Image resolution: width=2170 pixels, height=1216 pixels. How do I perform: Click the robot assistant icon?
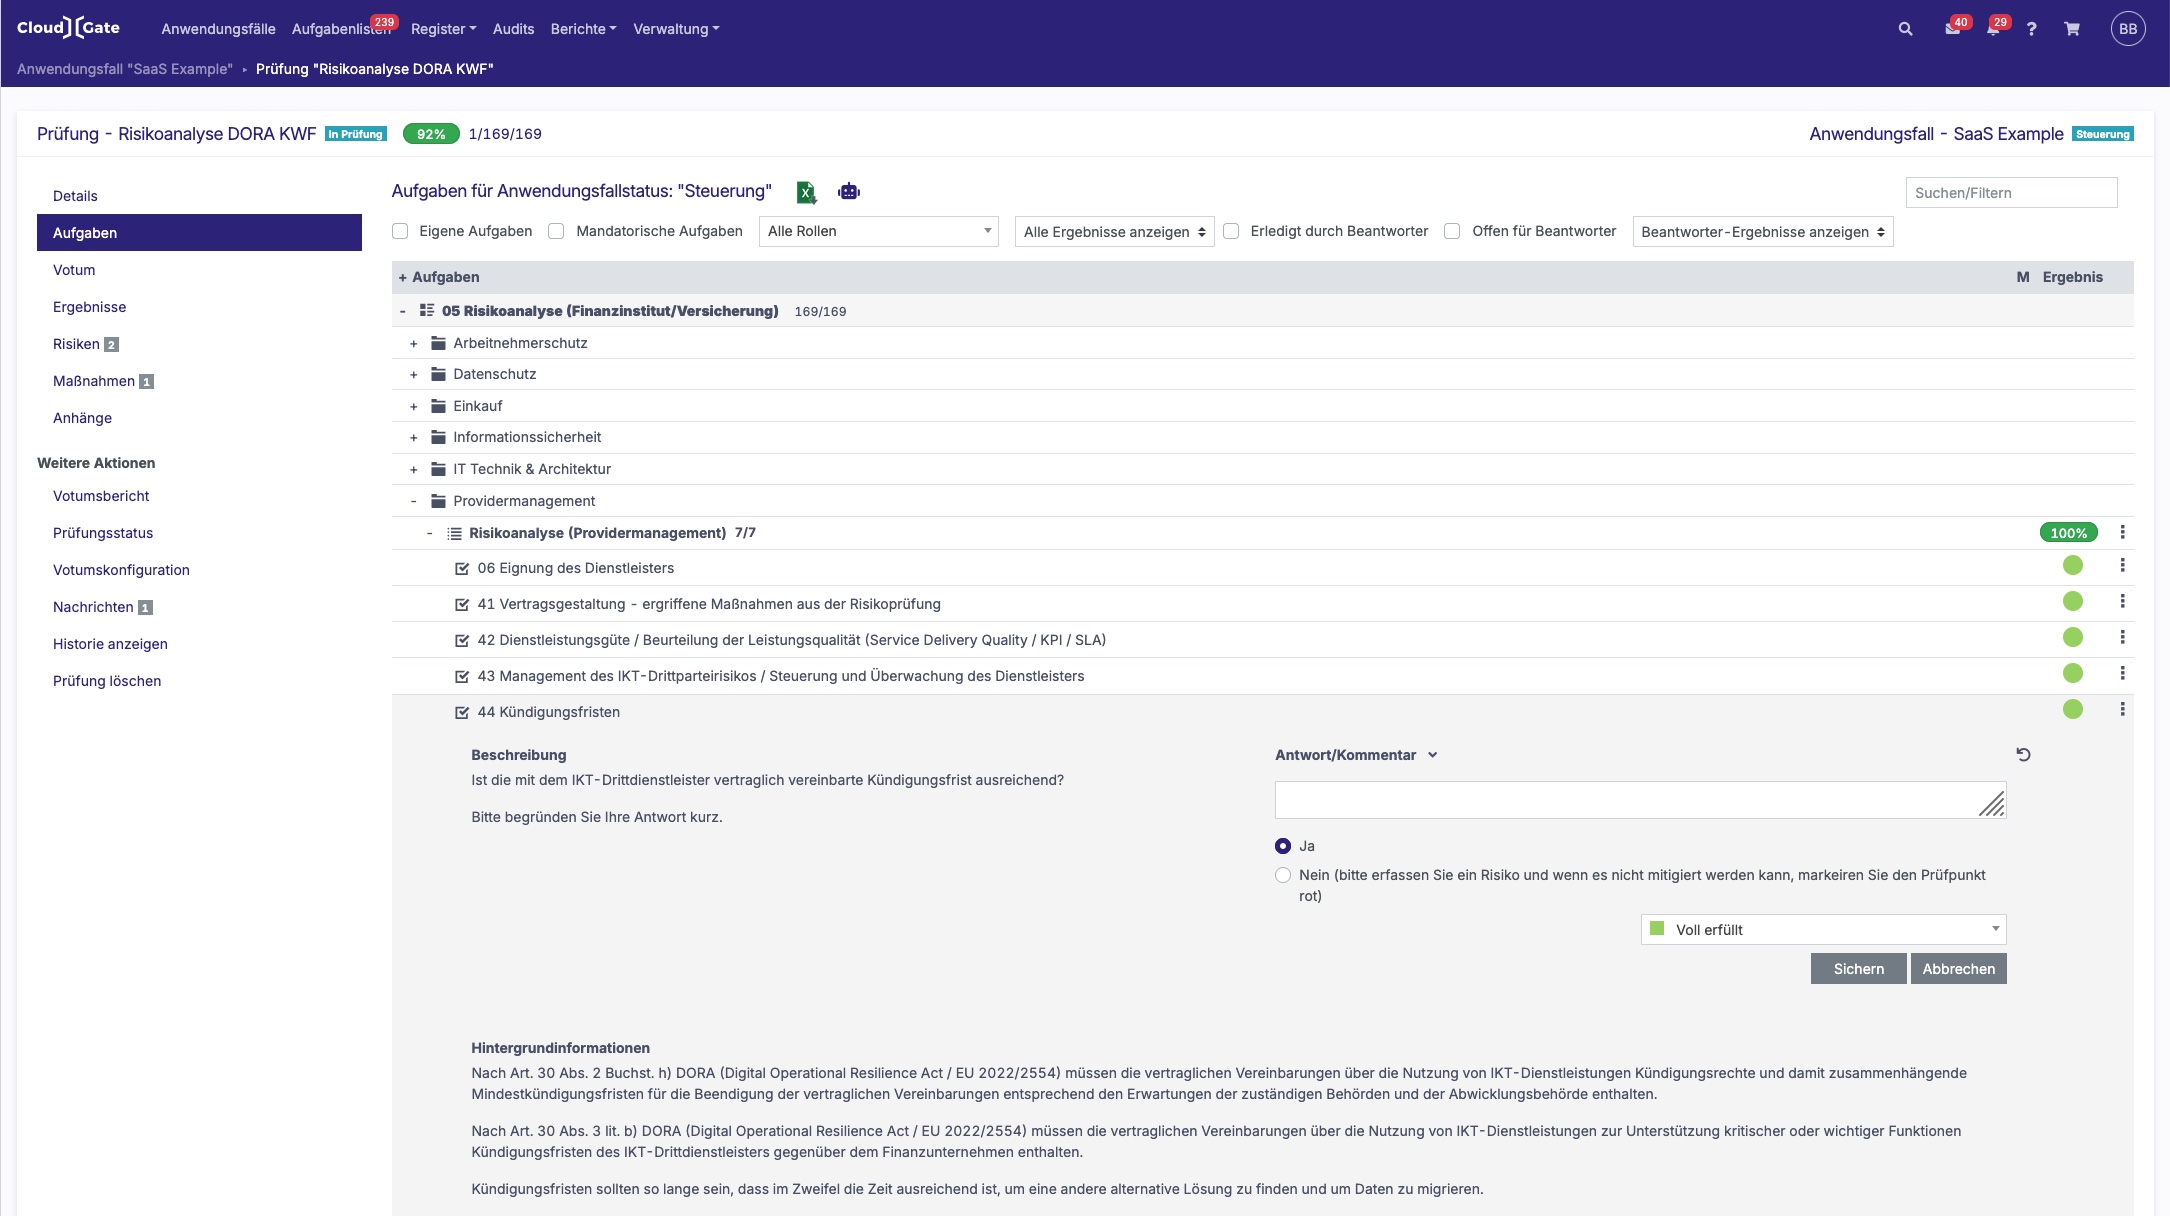pos(849,192)
